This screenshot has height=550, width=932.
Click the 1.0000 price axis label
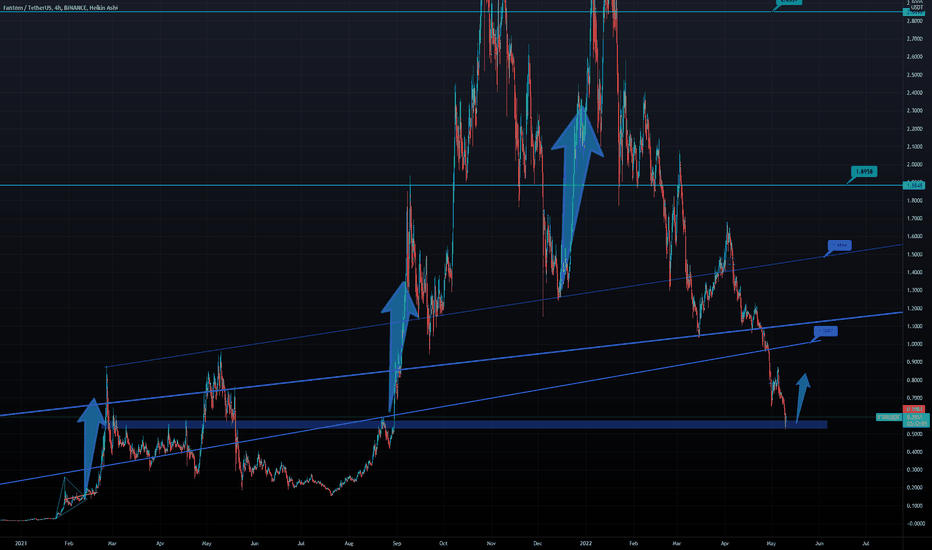(x=915, y=344)
